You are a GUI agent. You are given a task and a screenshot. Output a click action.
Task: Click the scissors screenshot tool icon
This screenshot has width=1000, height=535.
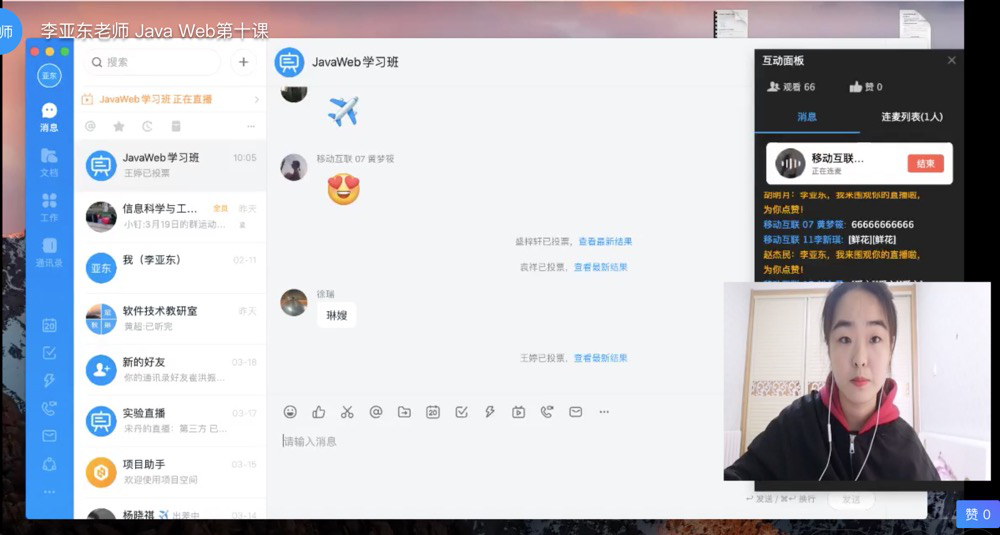coord(347,411)
